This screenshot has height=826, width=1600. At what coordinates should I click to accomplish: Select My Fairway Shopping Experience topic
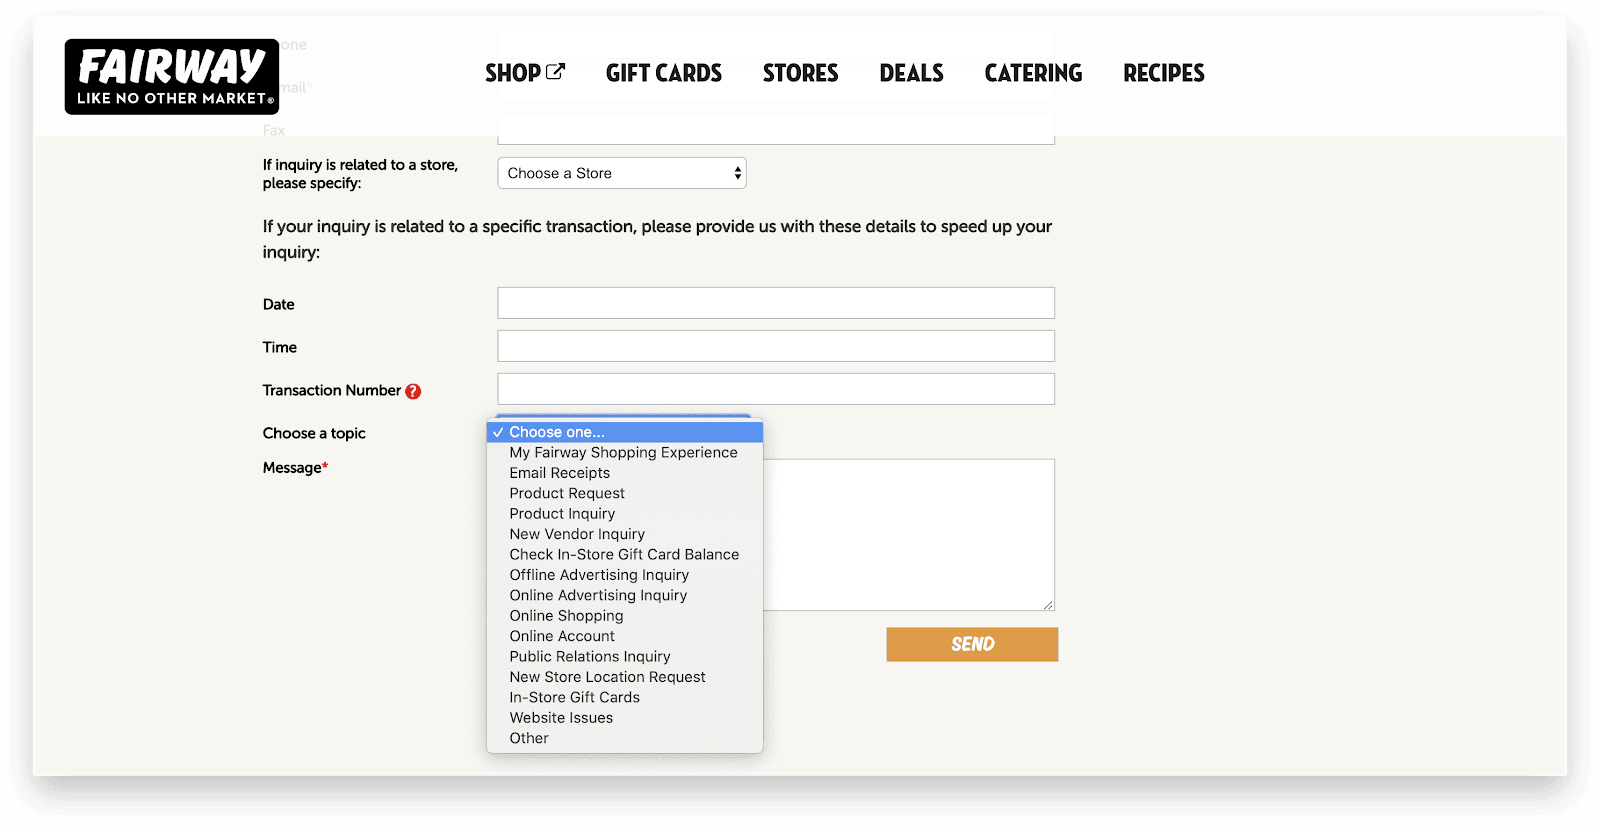625,453
